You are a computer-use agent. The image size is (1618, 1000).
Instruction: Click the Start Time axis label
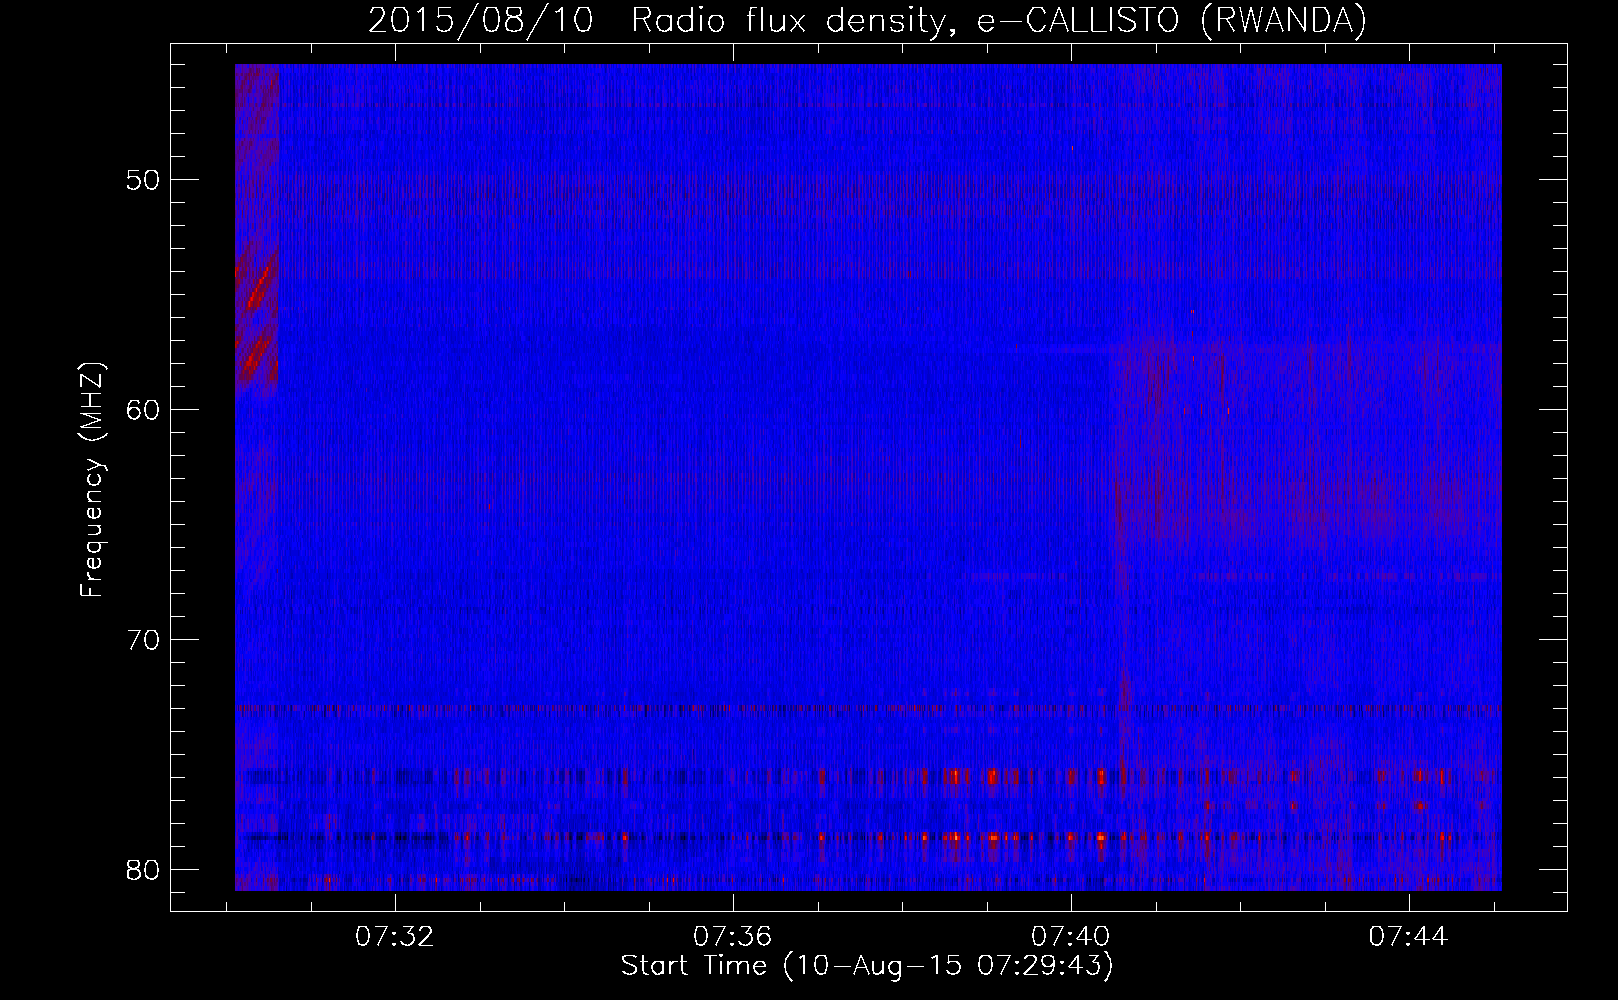[867, 966]
